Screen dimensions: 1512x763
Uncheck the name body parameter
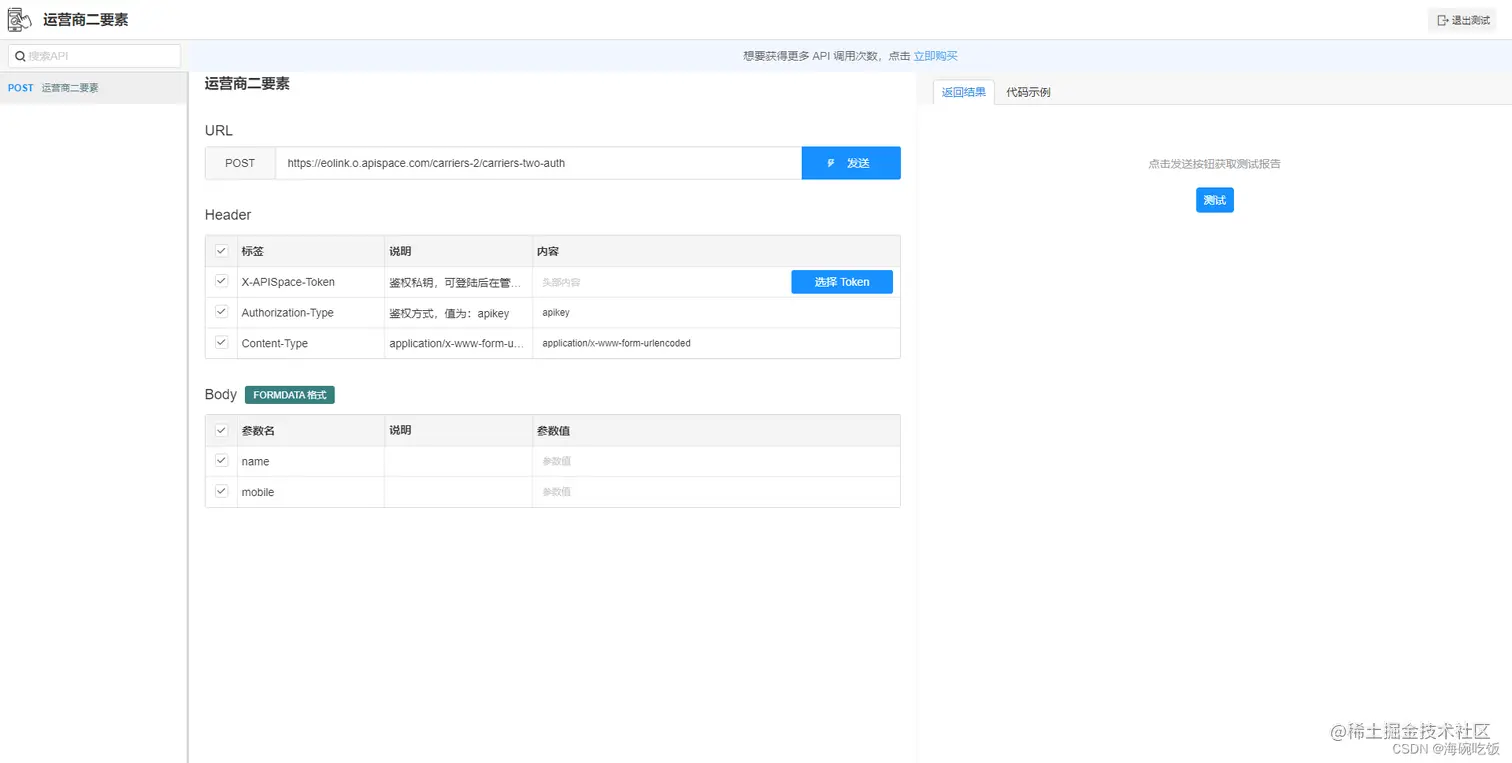coord(221,461)
